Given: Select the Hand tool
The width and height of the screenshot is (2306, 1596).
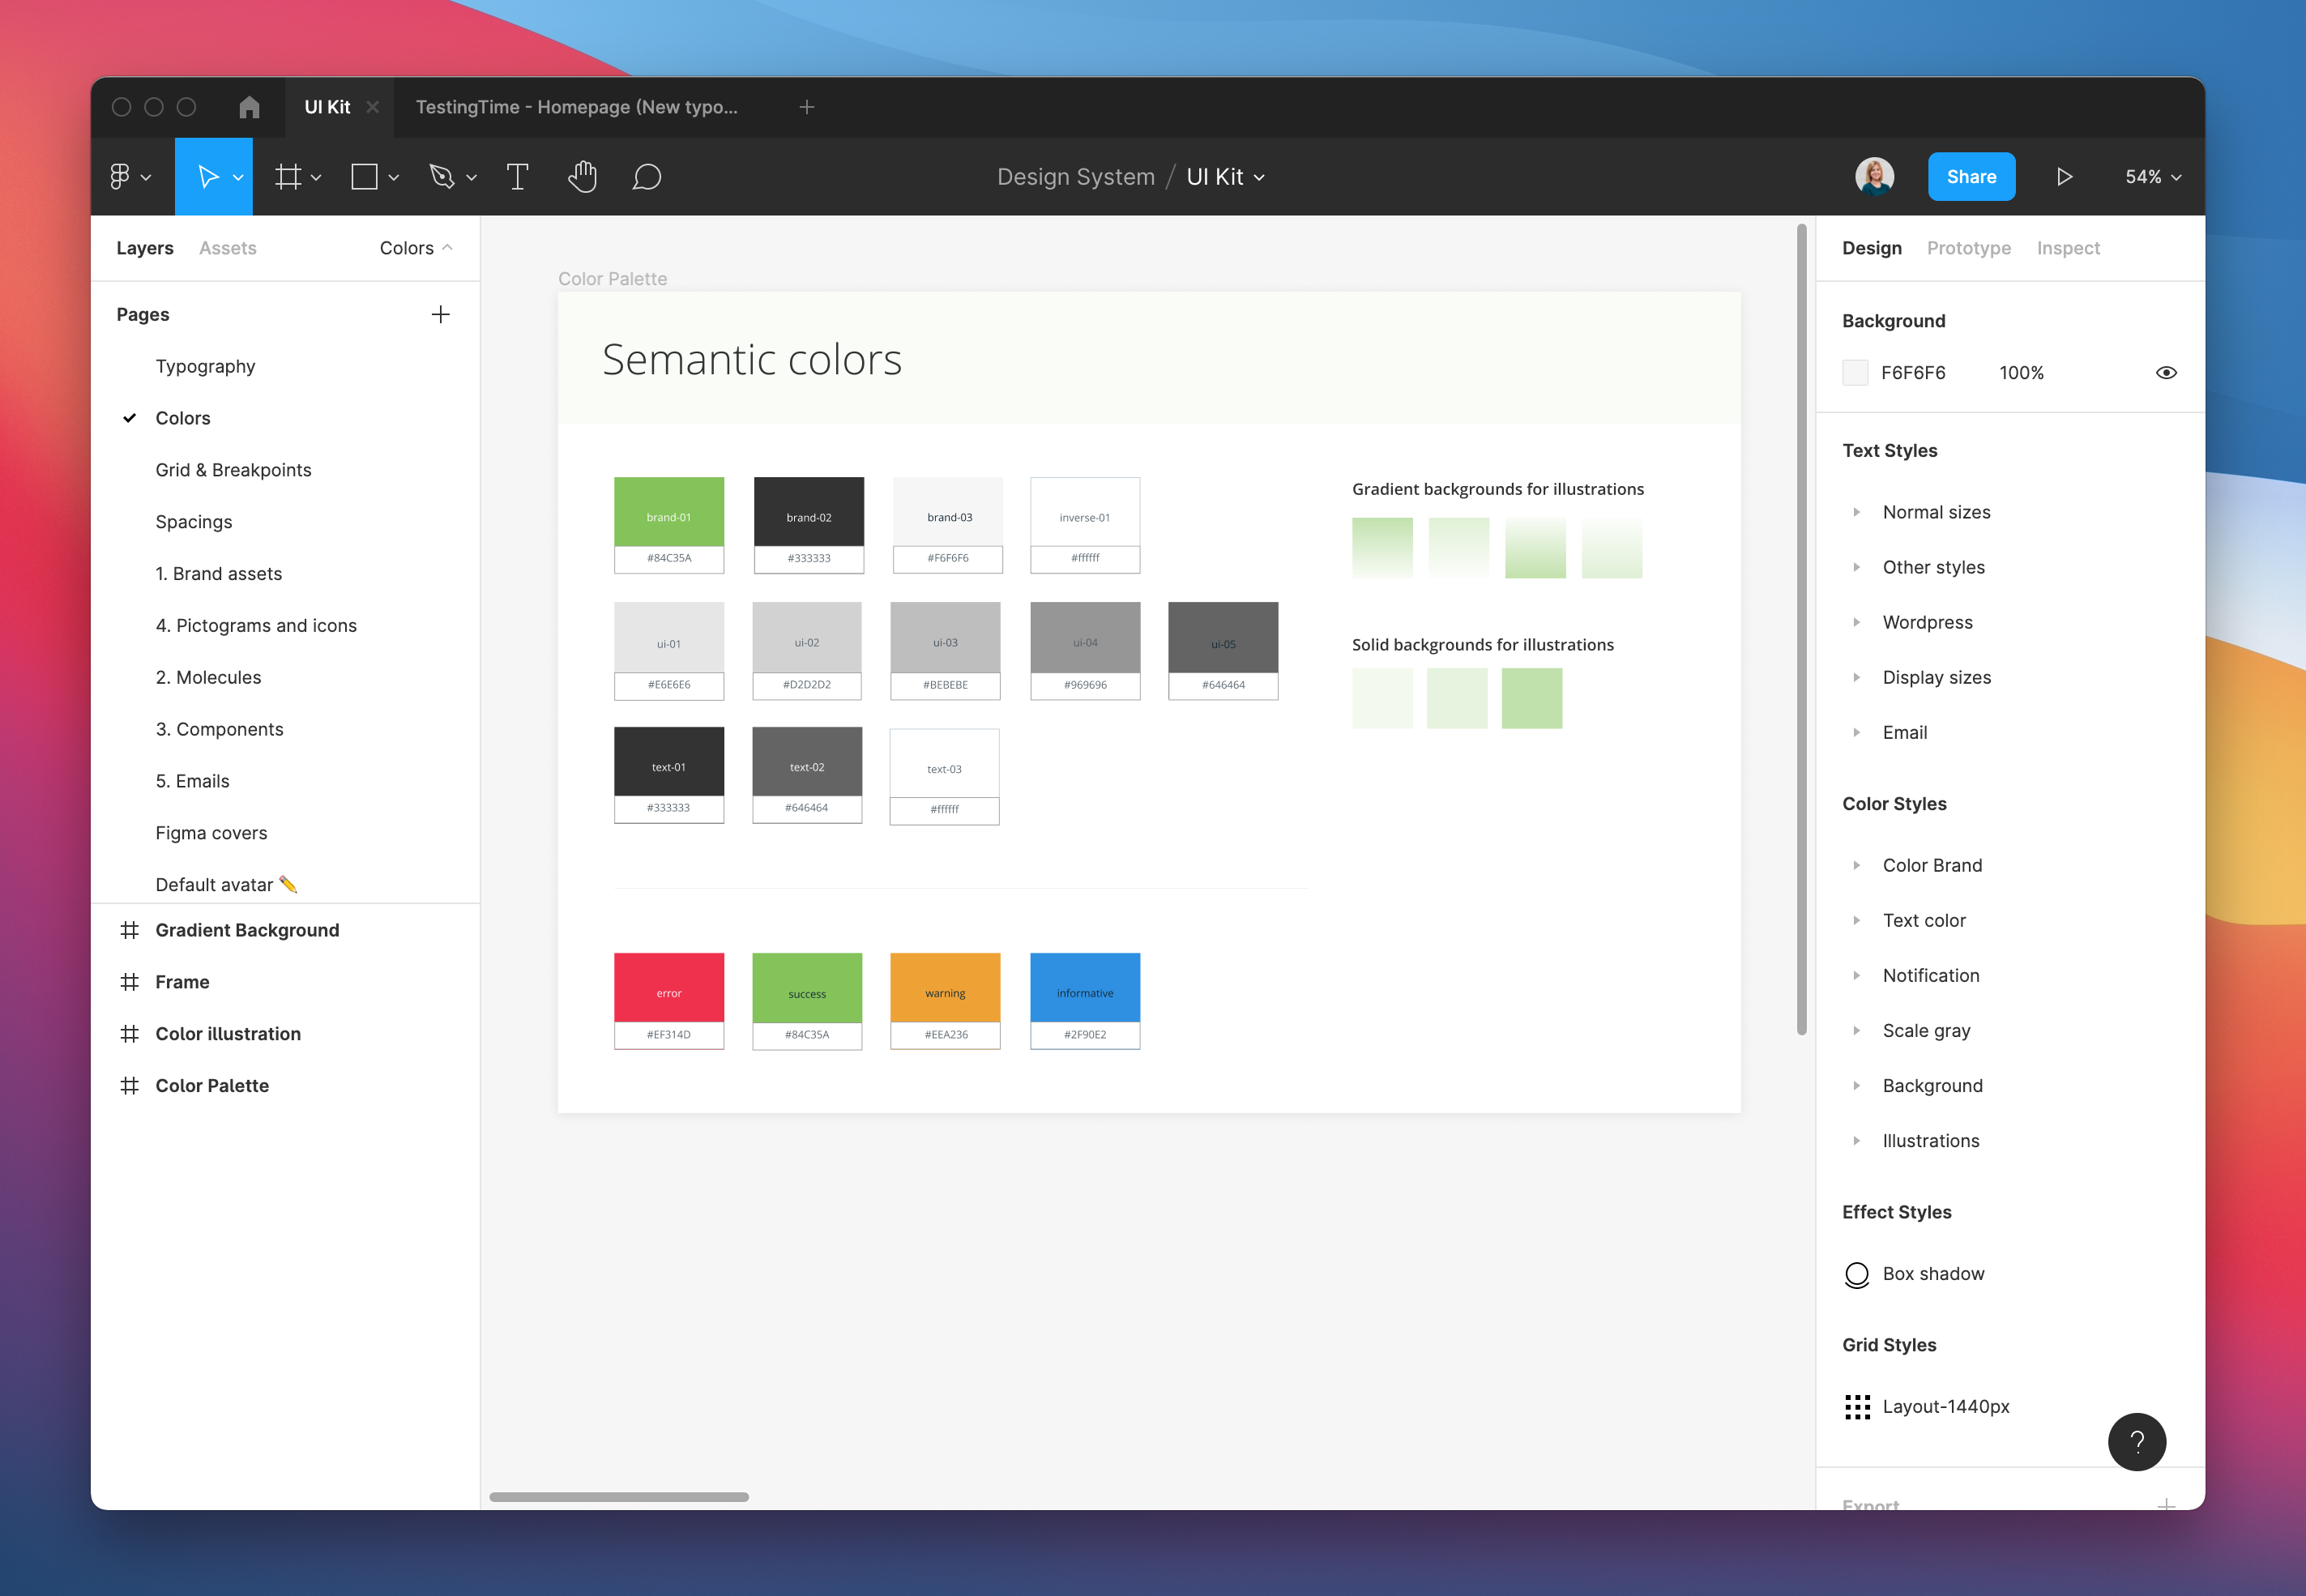Looking at the screenshot, I should pyautogui.click(x=582, y=177).
